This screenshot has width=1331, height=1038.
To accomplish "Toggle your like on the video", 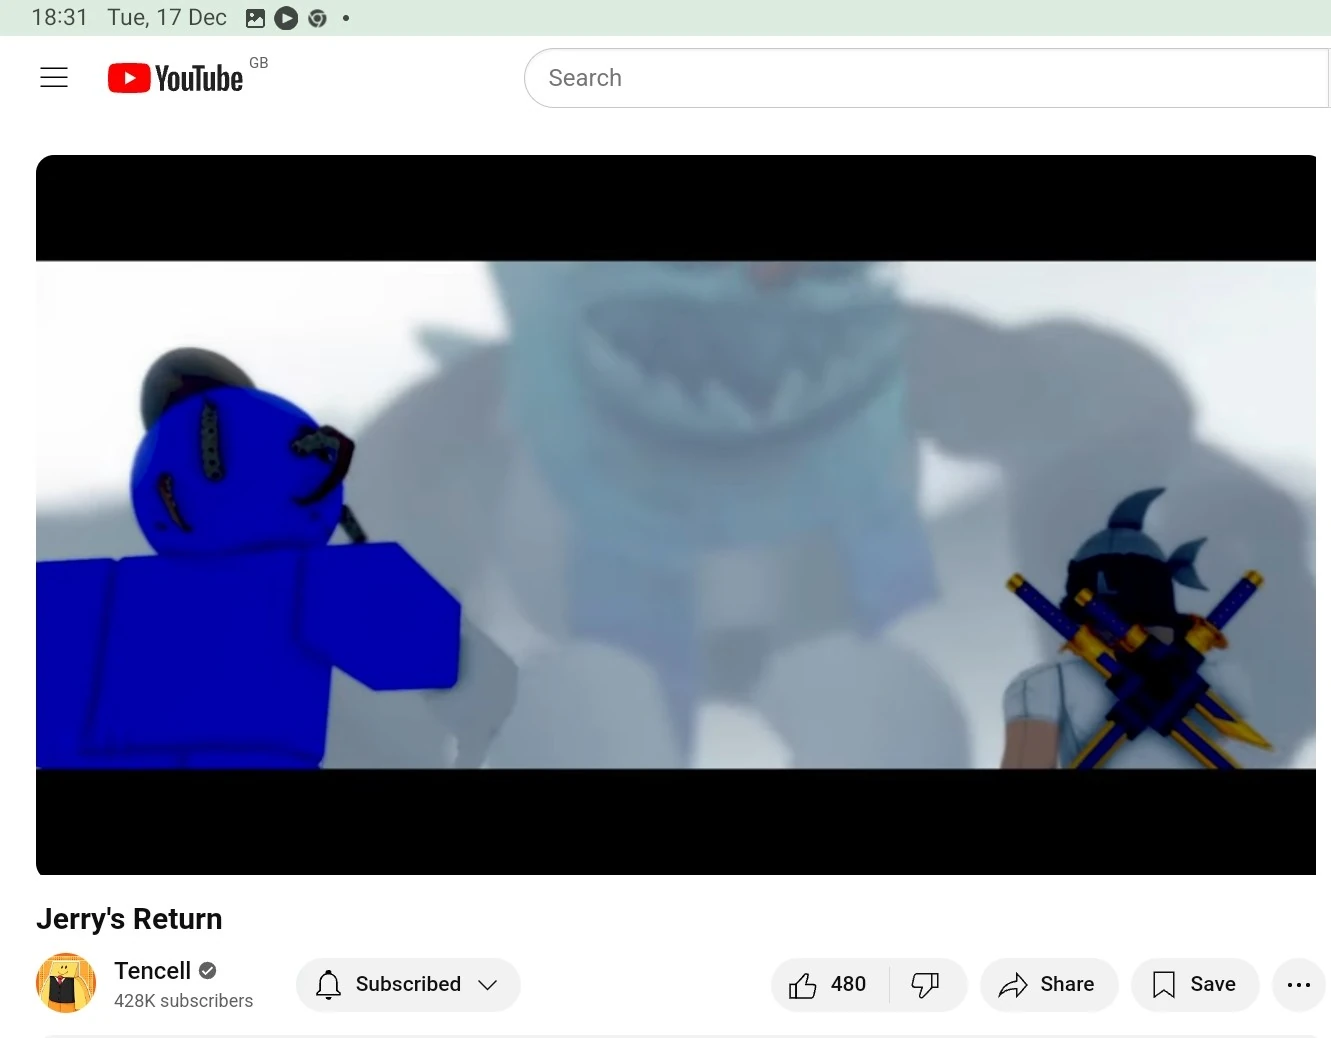I will (x=827, y=985).
